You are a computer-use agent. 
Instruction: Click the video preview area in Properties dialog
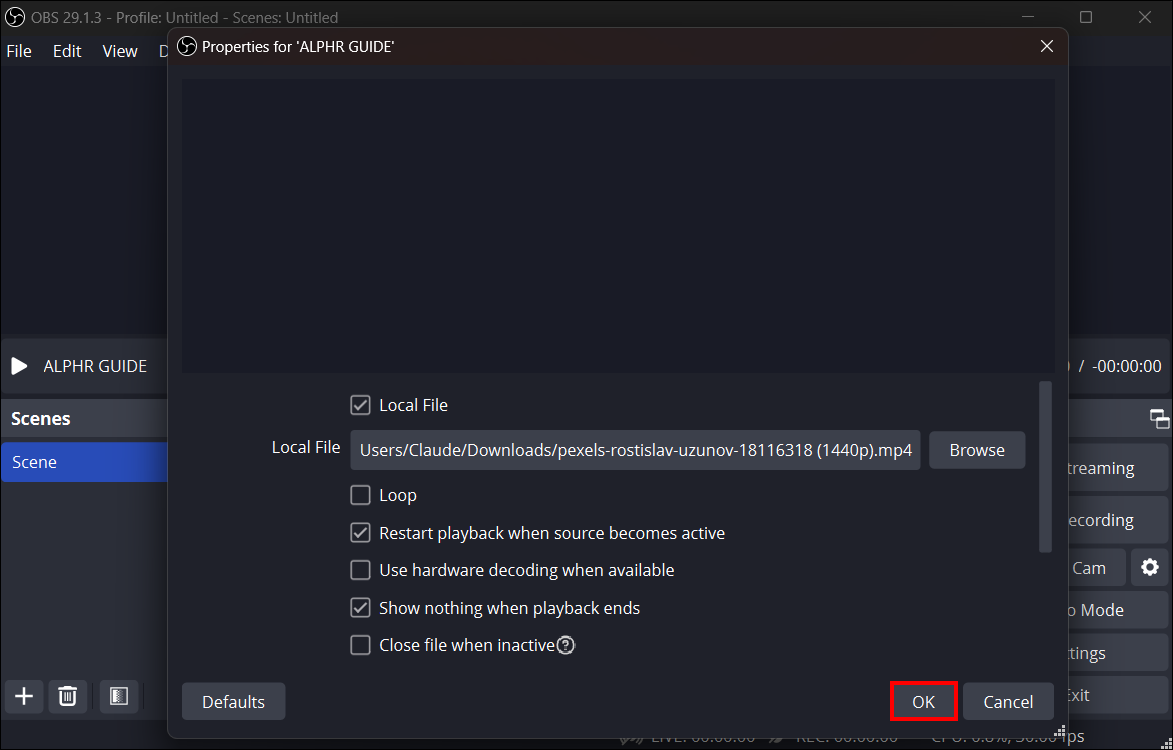pyautogui.click(x=618, y=226)
